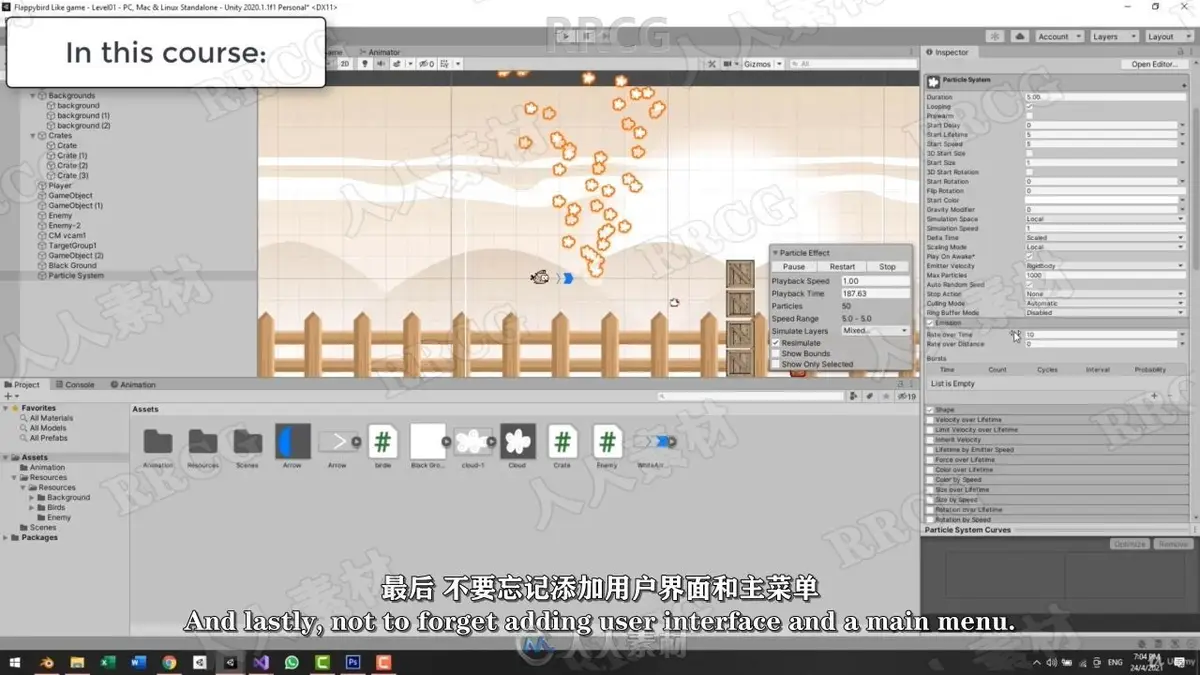This screenshot has height=675, width=1200.
Task: Enable the 3D Start Rotation checkbox
Action: pos(1030,172)
